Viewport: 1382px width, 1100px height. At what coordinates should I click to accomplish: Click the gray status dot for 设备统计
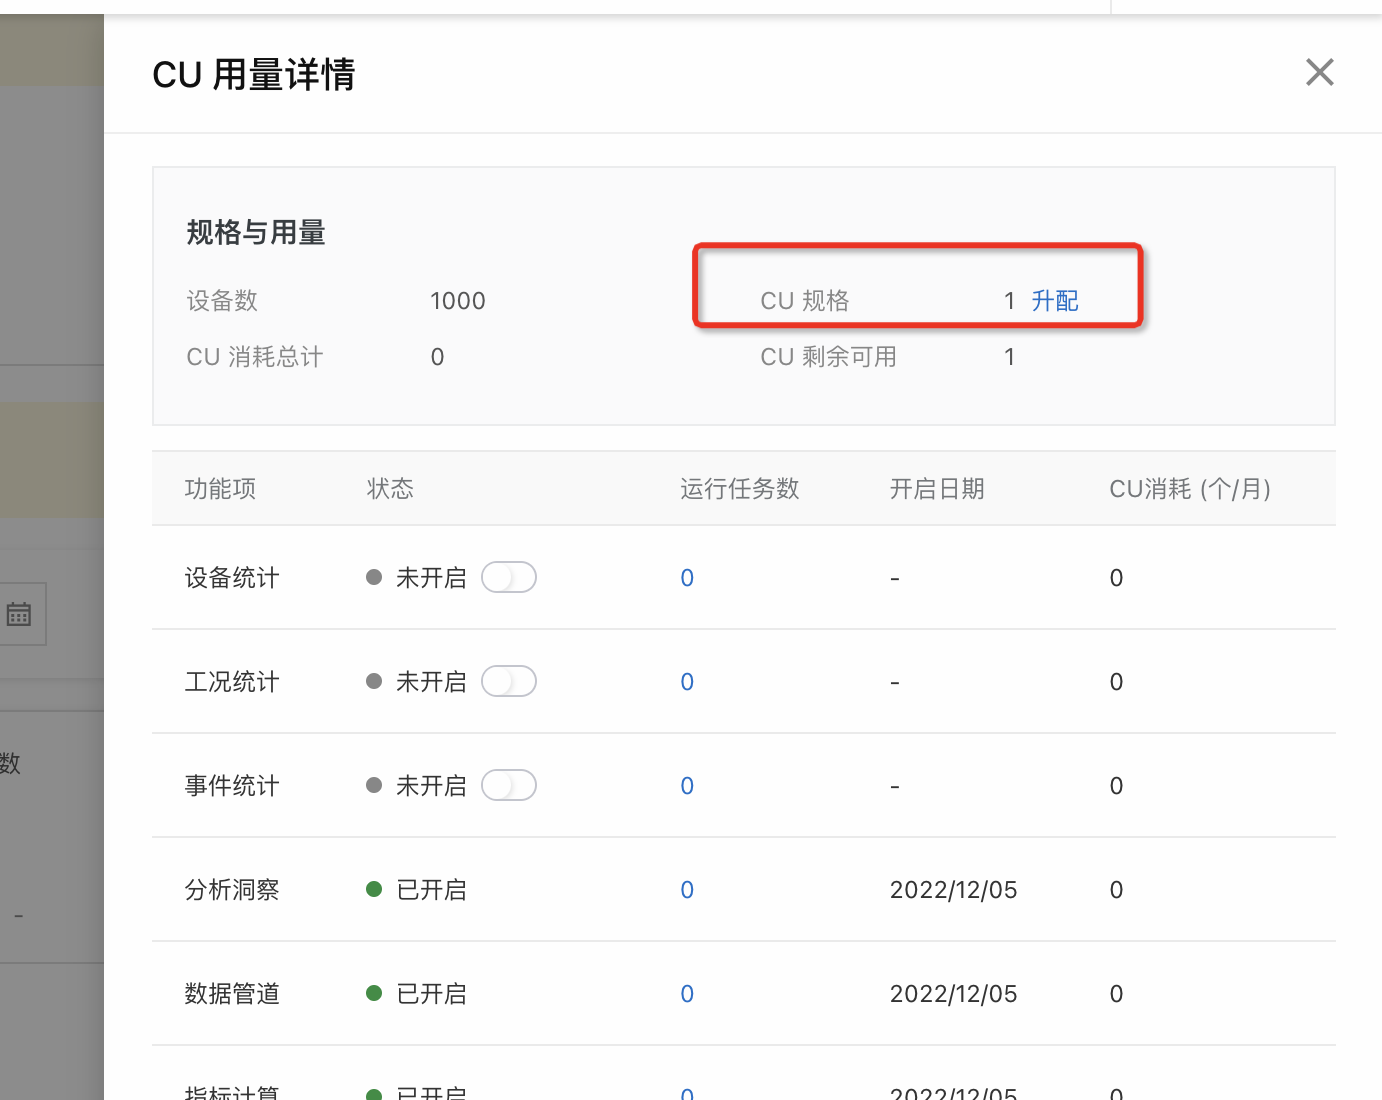[x=375, y=577]
